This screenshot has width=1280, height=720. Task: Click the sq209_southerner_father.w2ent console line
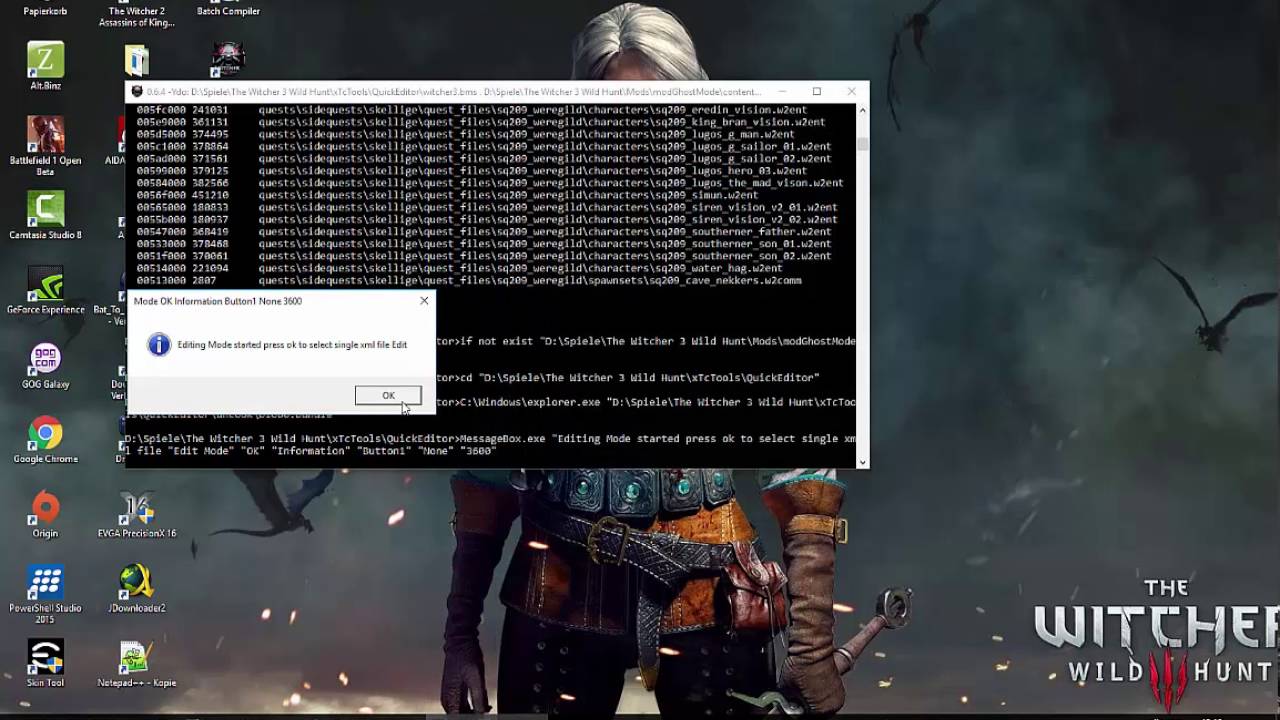484,232
